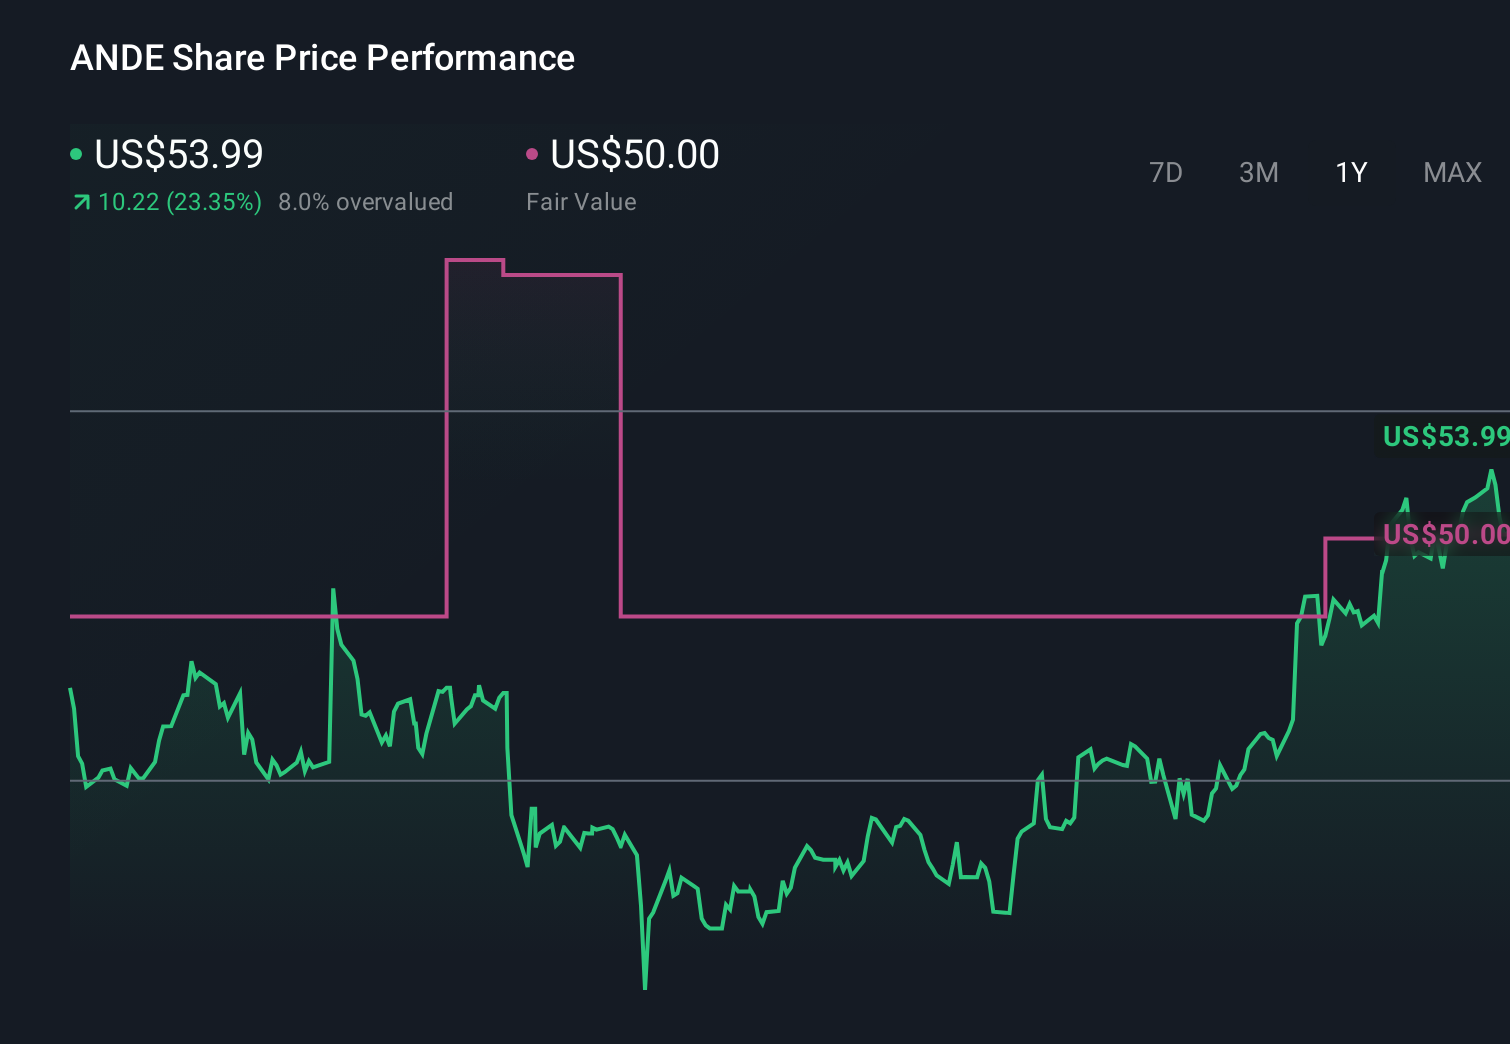Image resolution: width=1510 pixels, height=1044 pixels.
Task: Click the ANDE Share Price Performance title
Action: tap(322, 58)
